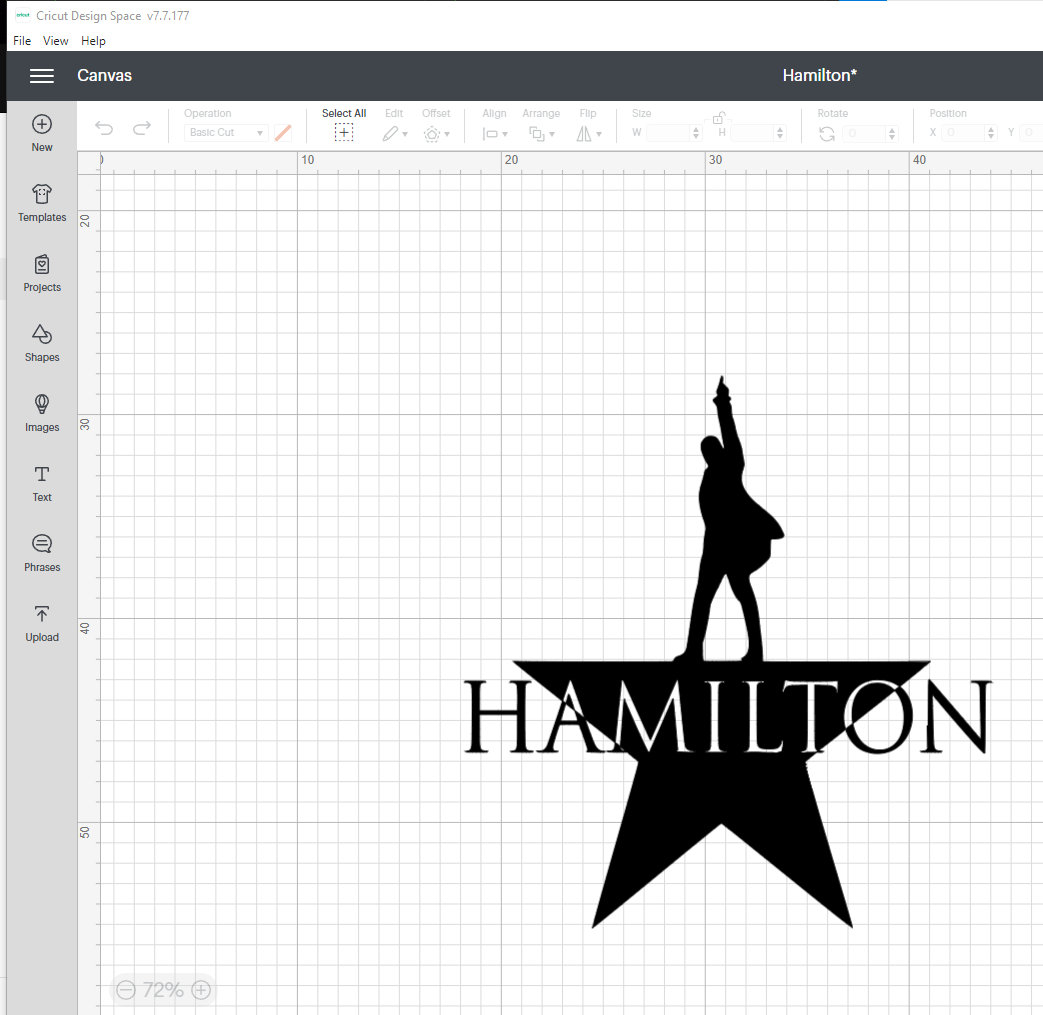
Task: Click the material color swatch
Action: click(x=283, y=132)
